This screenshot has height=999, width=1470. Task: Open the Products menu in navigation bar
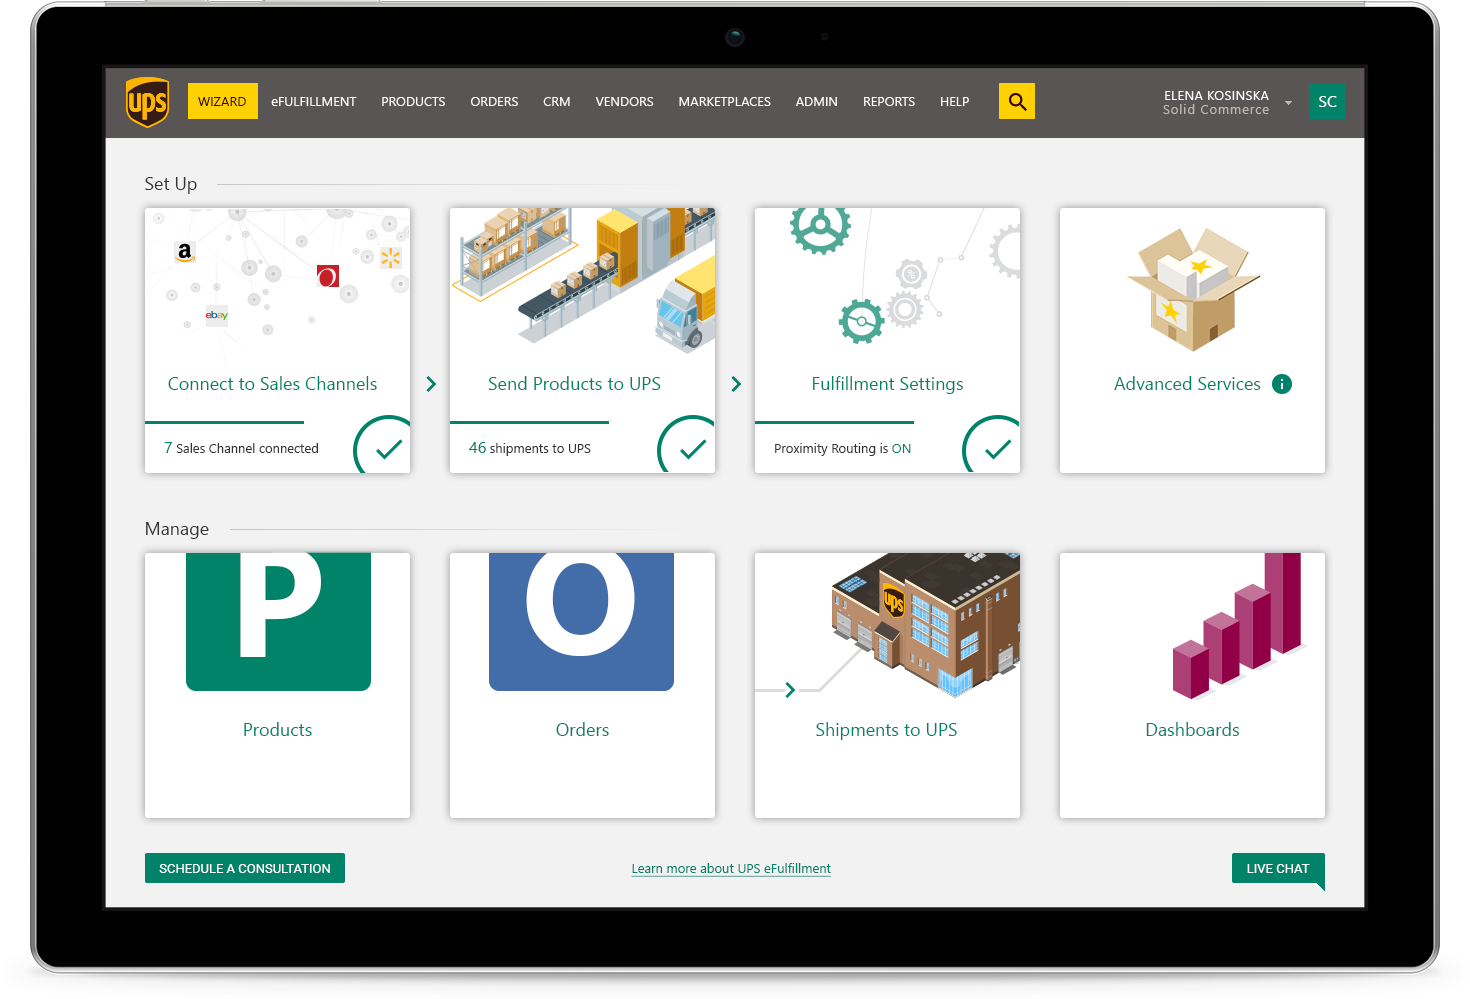point(413,102)
